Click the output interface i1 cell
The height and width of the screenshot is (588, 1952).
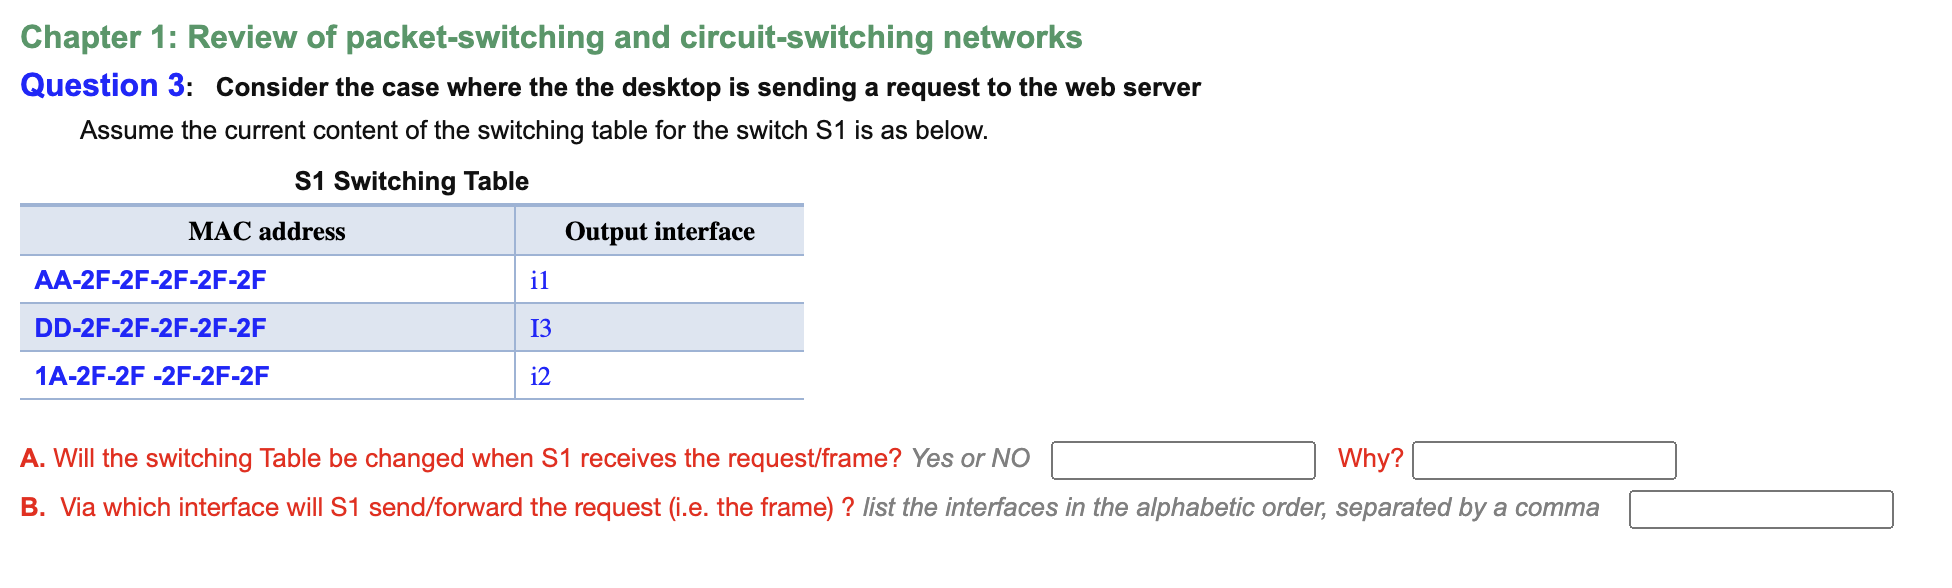click(540, 280)
